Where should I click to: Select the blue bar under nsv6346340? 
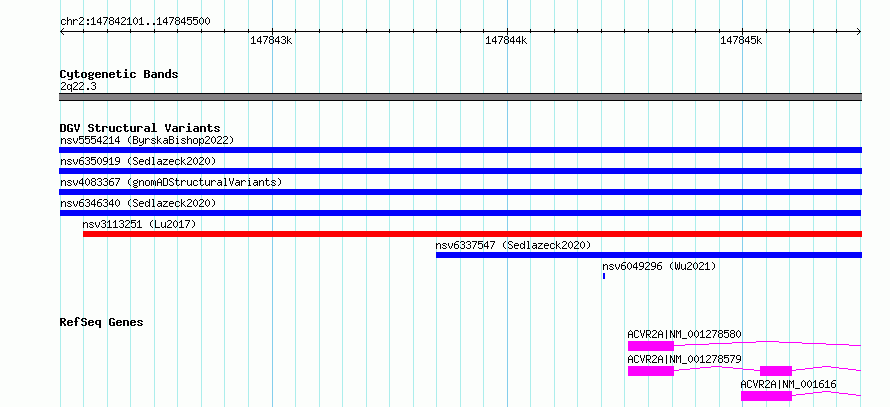pyautogui.click(x=460, y=213)
